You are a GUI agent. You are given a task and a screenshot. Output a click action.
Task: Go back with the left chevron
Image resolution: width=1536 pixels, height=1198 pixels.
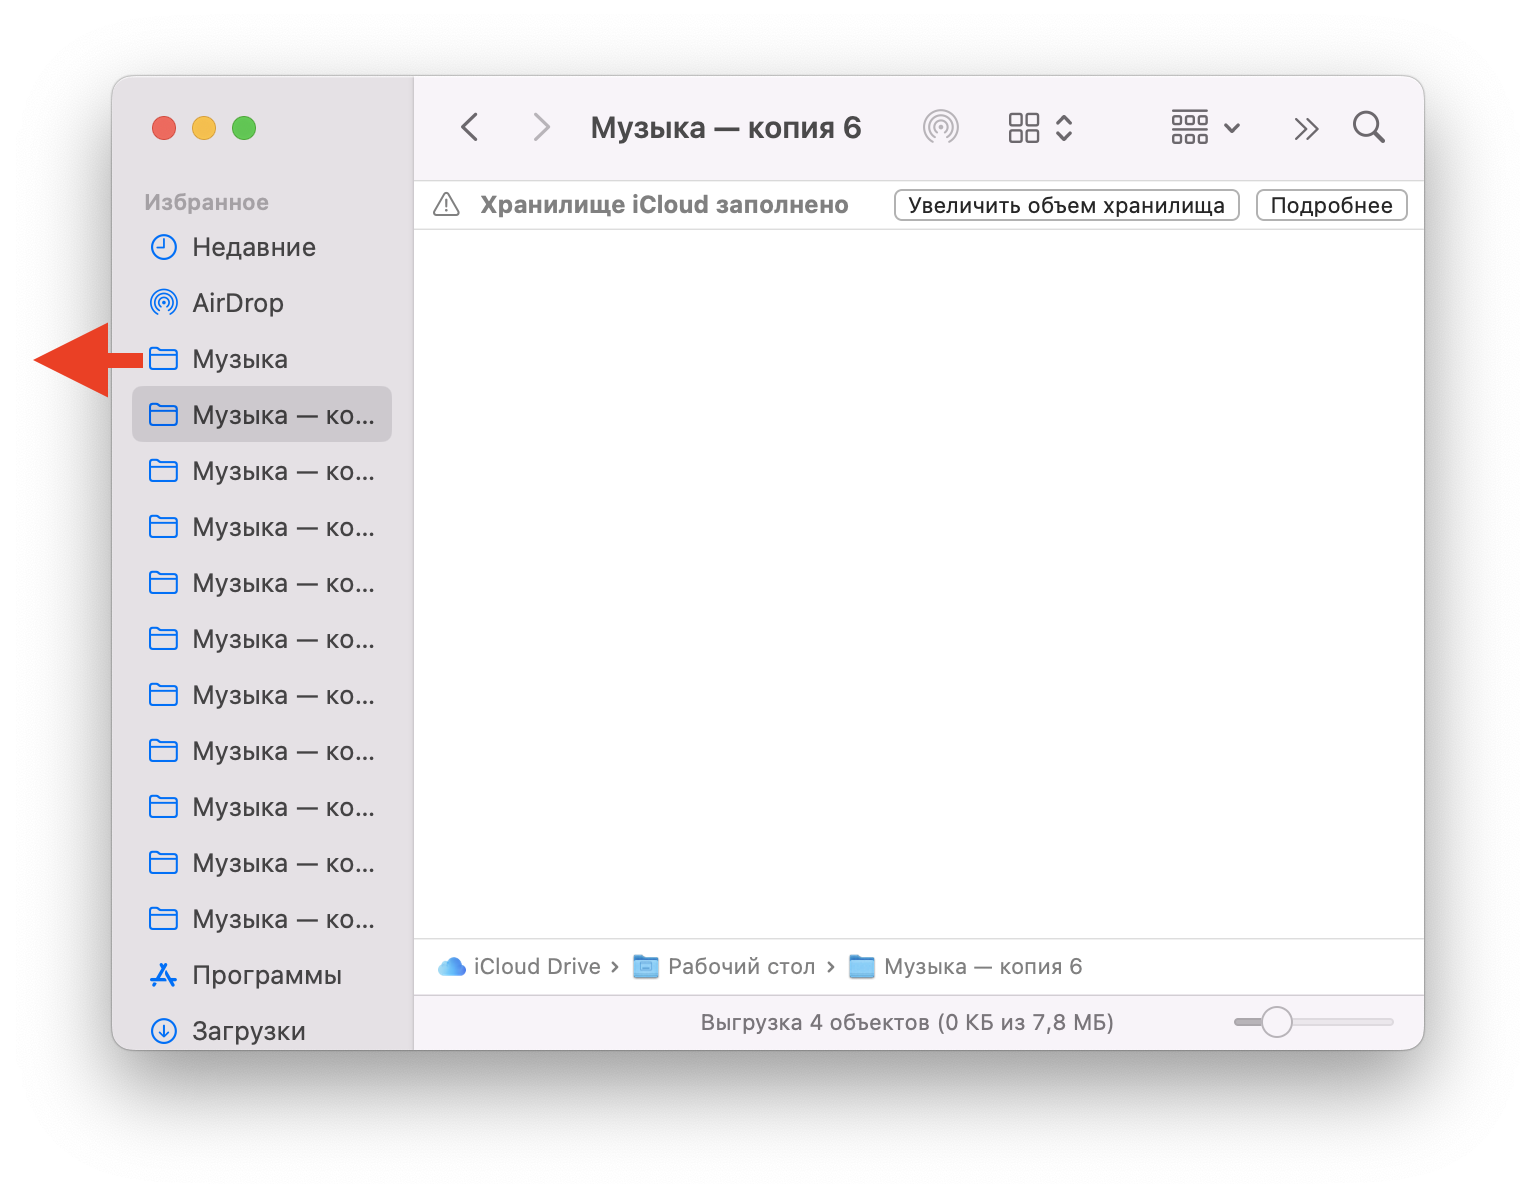(x=469, y=128)
